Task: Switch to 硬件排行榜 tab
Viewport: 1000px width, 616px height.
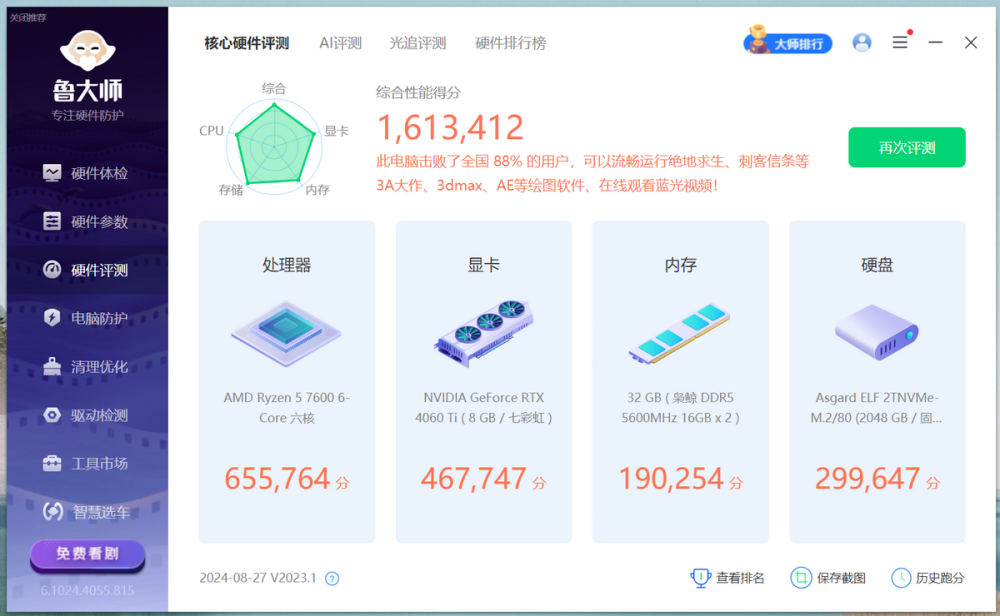Action: (x=510, y=43)
